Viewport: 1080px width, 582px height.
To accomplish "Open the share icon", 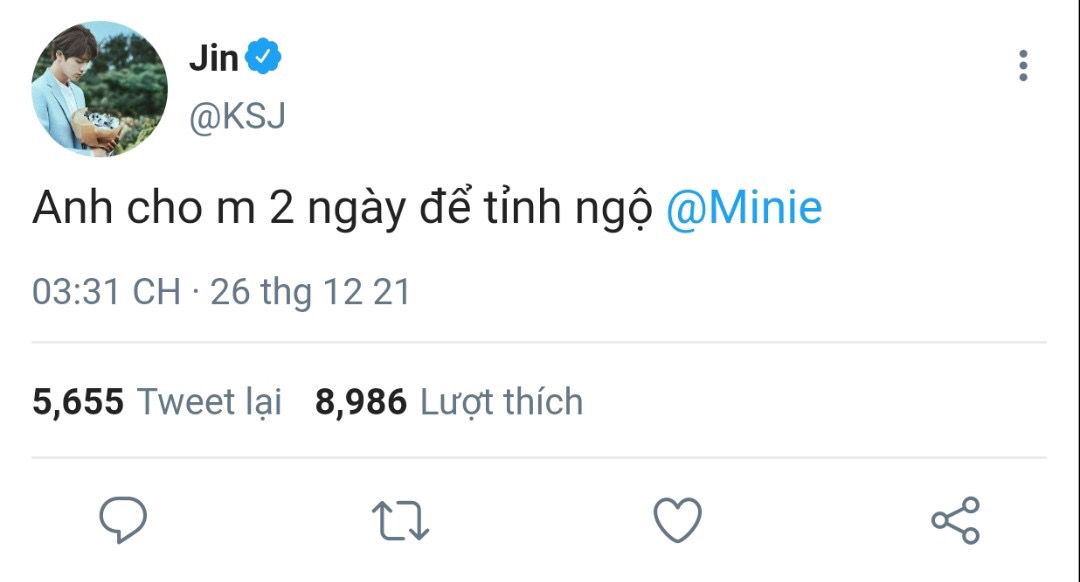I will tap(955, 520).
